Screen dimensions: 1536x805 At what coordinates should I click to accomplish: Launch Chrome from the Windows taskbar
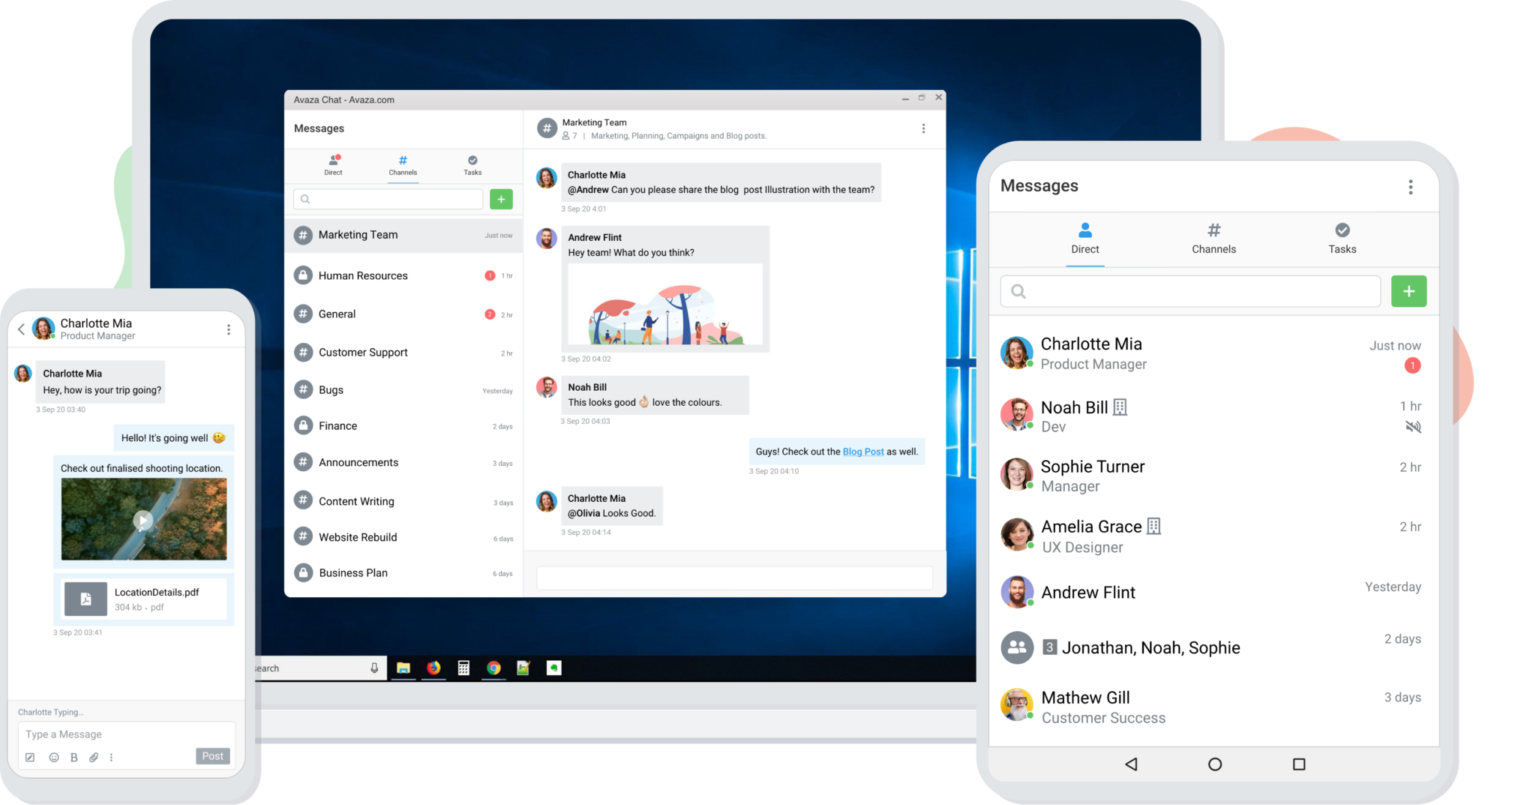(x=493, y=667)
